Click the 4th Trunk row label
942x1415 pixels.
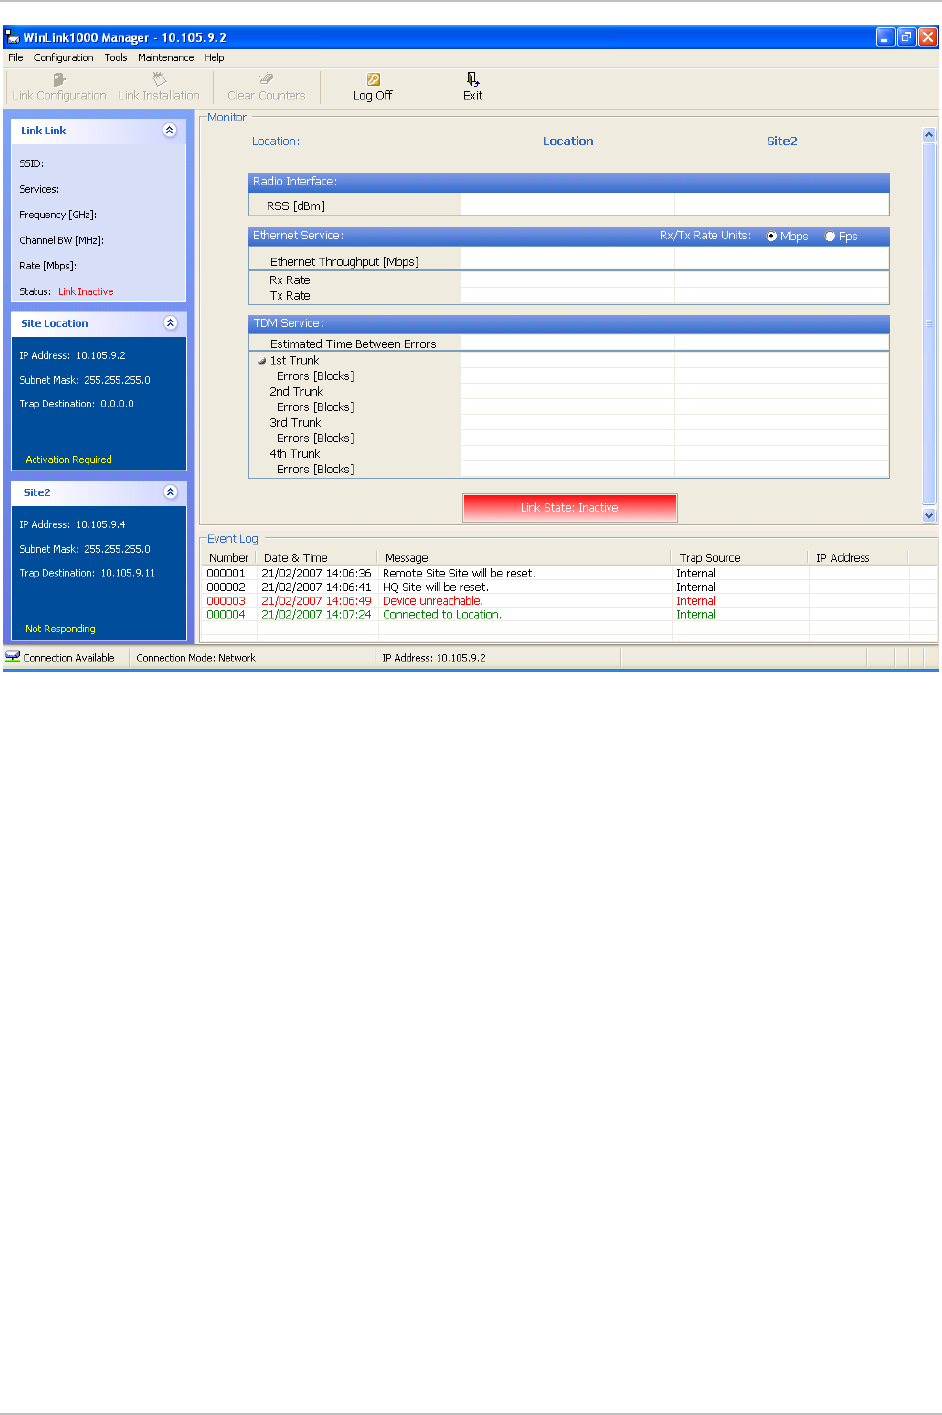295,454
